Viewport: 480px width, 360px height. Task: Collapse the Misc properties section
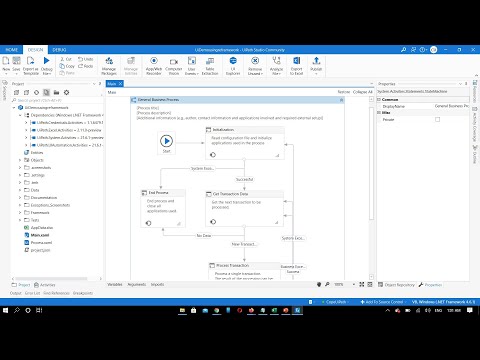click(379, 113)
